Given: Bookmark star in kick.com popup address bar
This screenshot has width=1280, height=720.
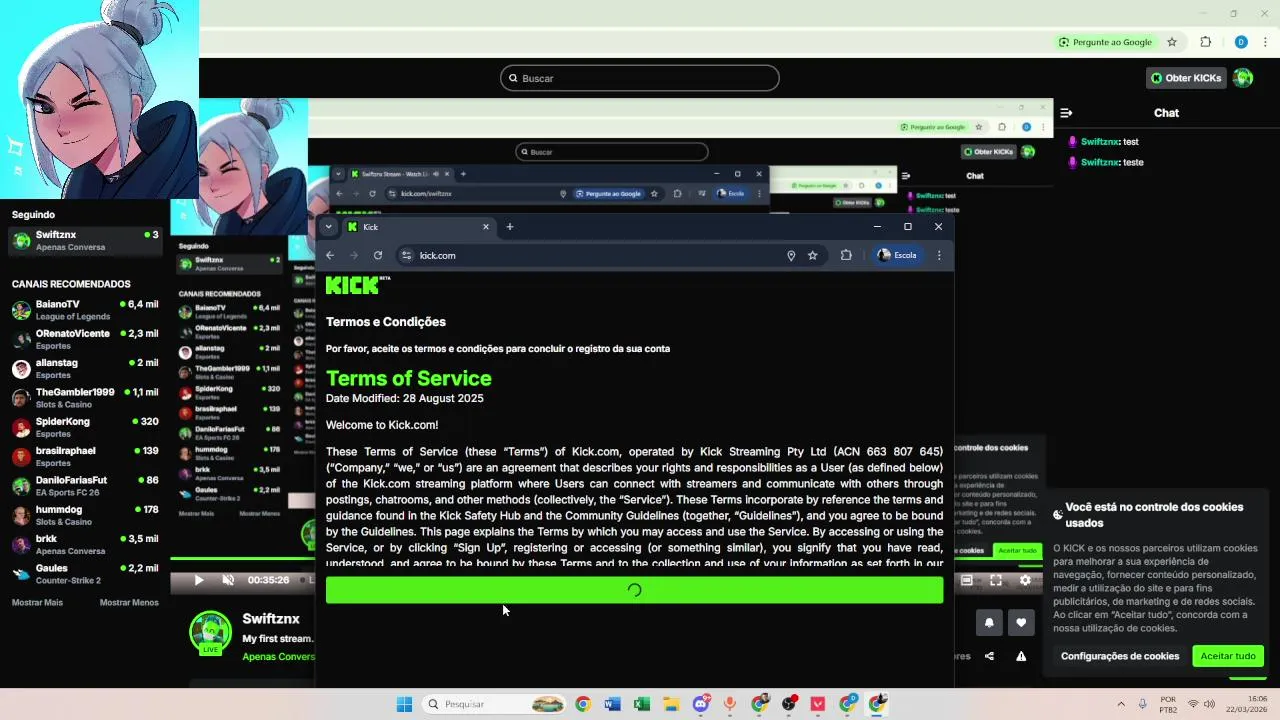Looking at the screenshot, I should 813,255.
